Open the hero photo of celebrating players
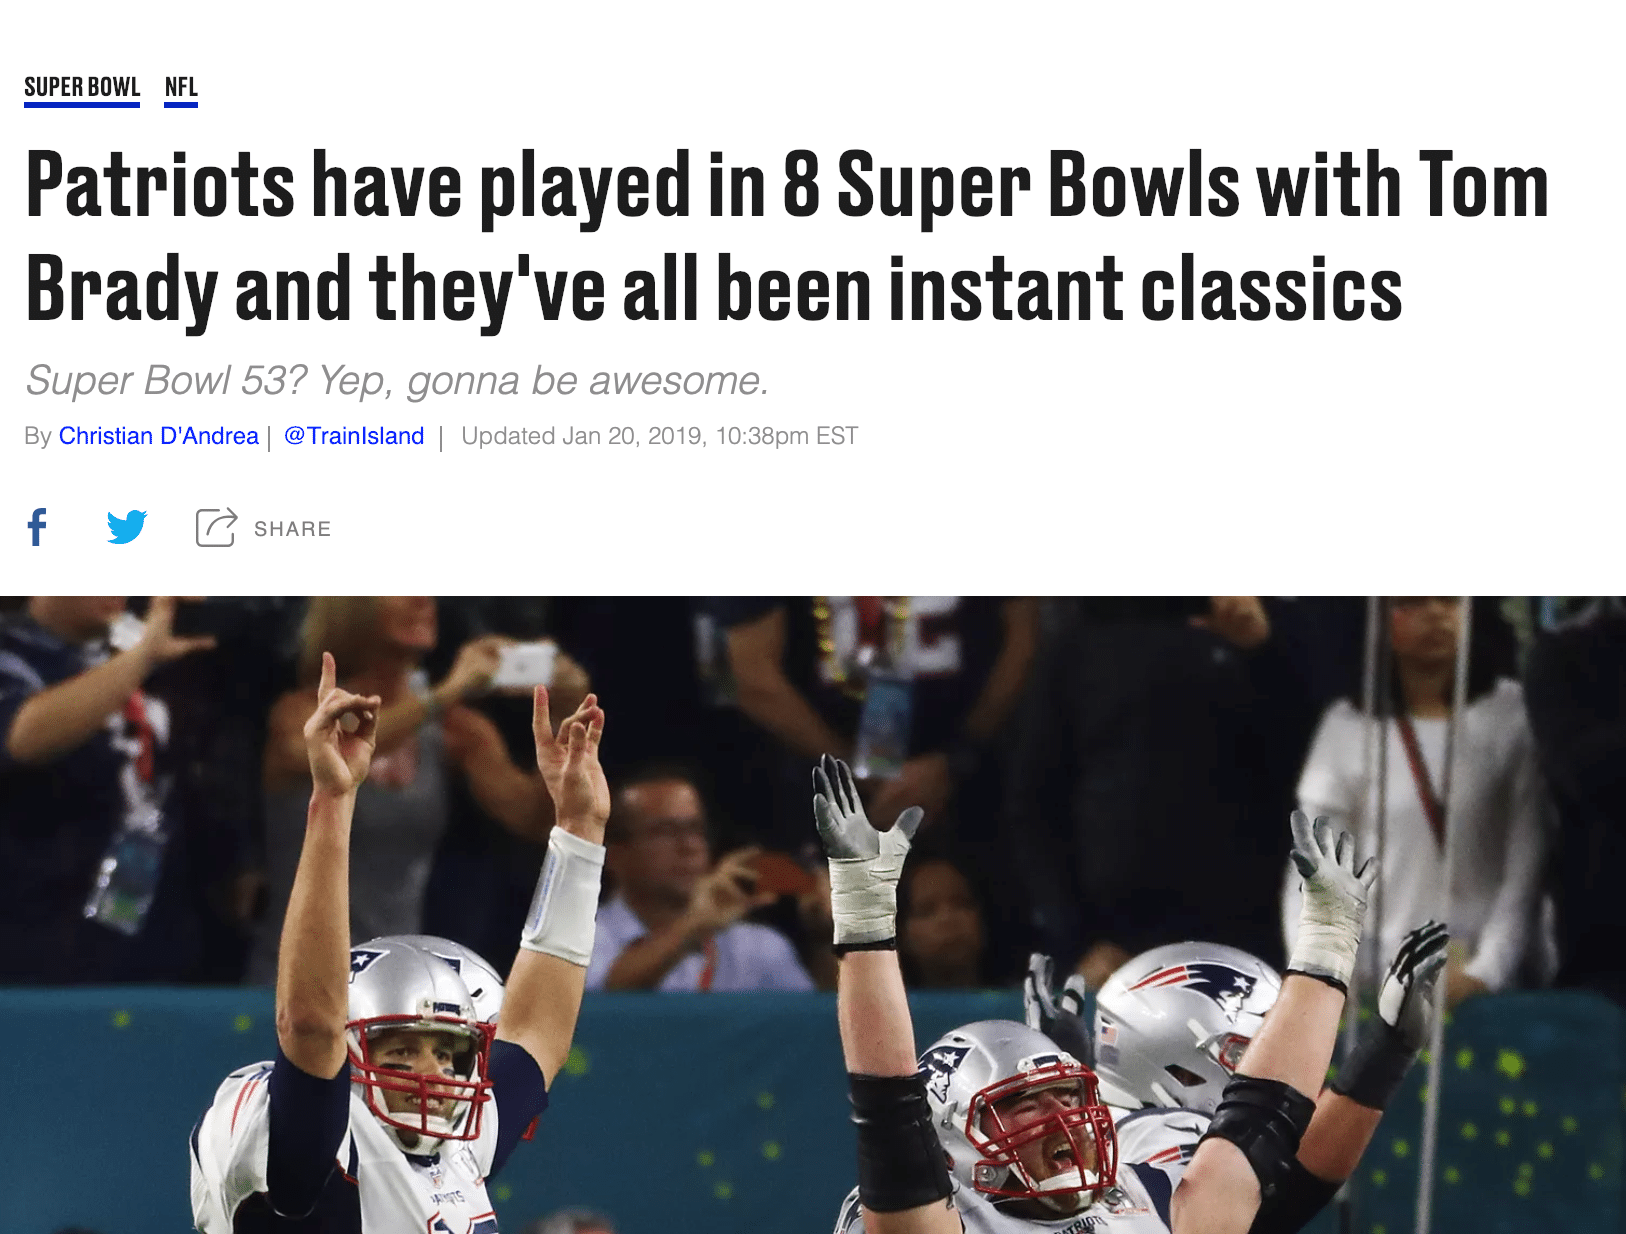The width and height of the screenshot is (1626, 1234). click(813, 915)
